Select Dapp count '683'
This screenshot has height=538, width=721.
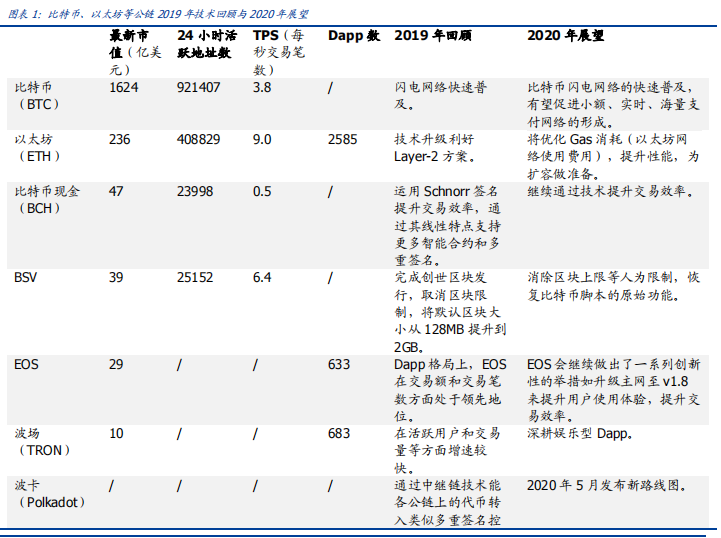click(x=339, y=434)
